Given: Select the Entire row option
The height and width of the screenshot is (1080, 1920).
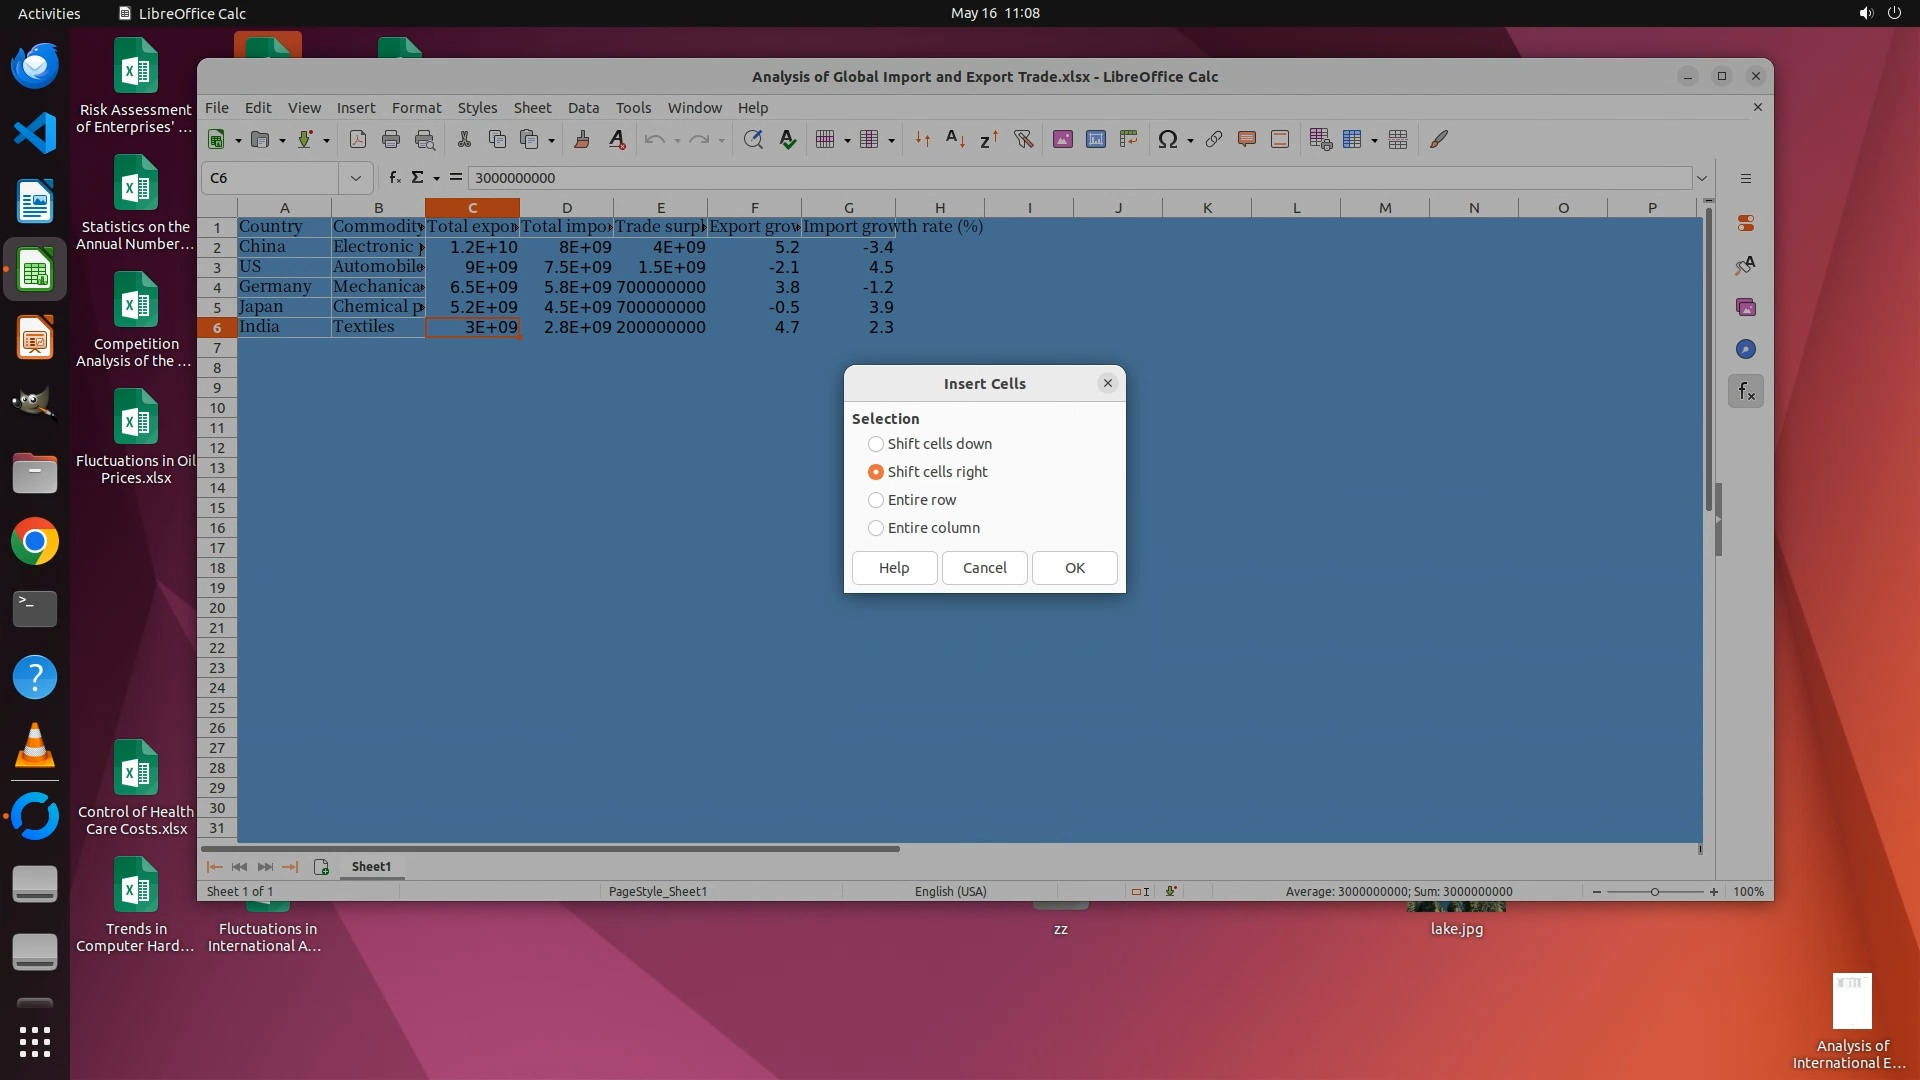Looking at the screenshot, I should [x=876, y=500].
